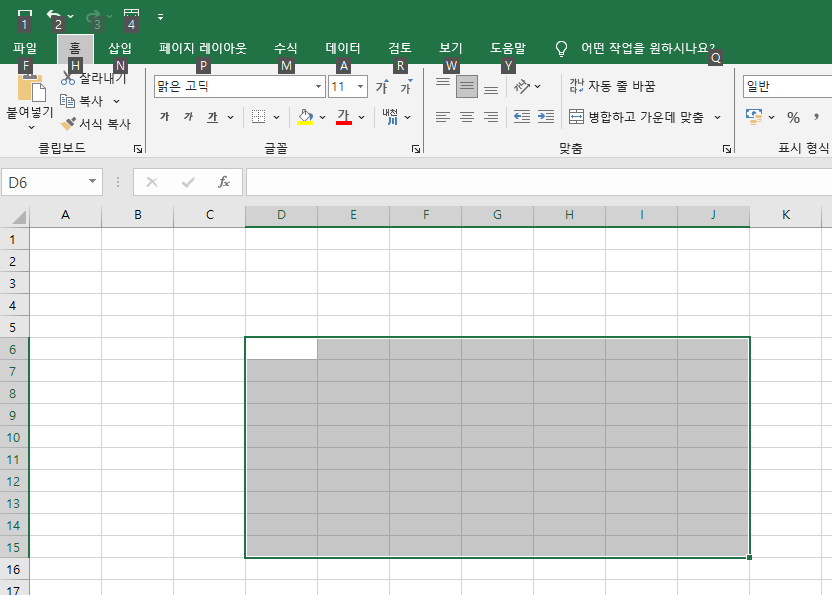Switch to 페이지 레이아웃 tab
Screen dimensions: 832x595
[x=203, y=48]
